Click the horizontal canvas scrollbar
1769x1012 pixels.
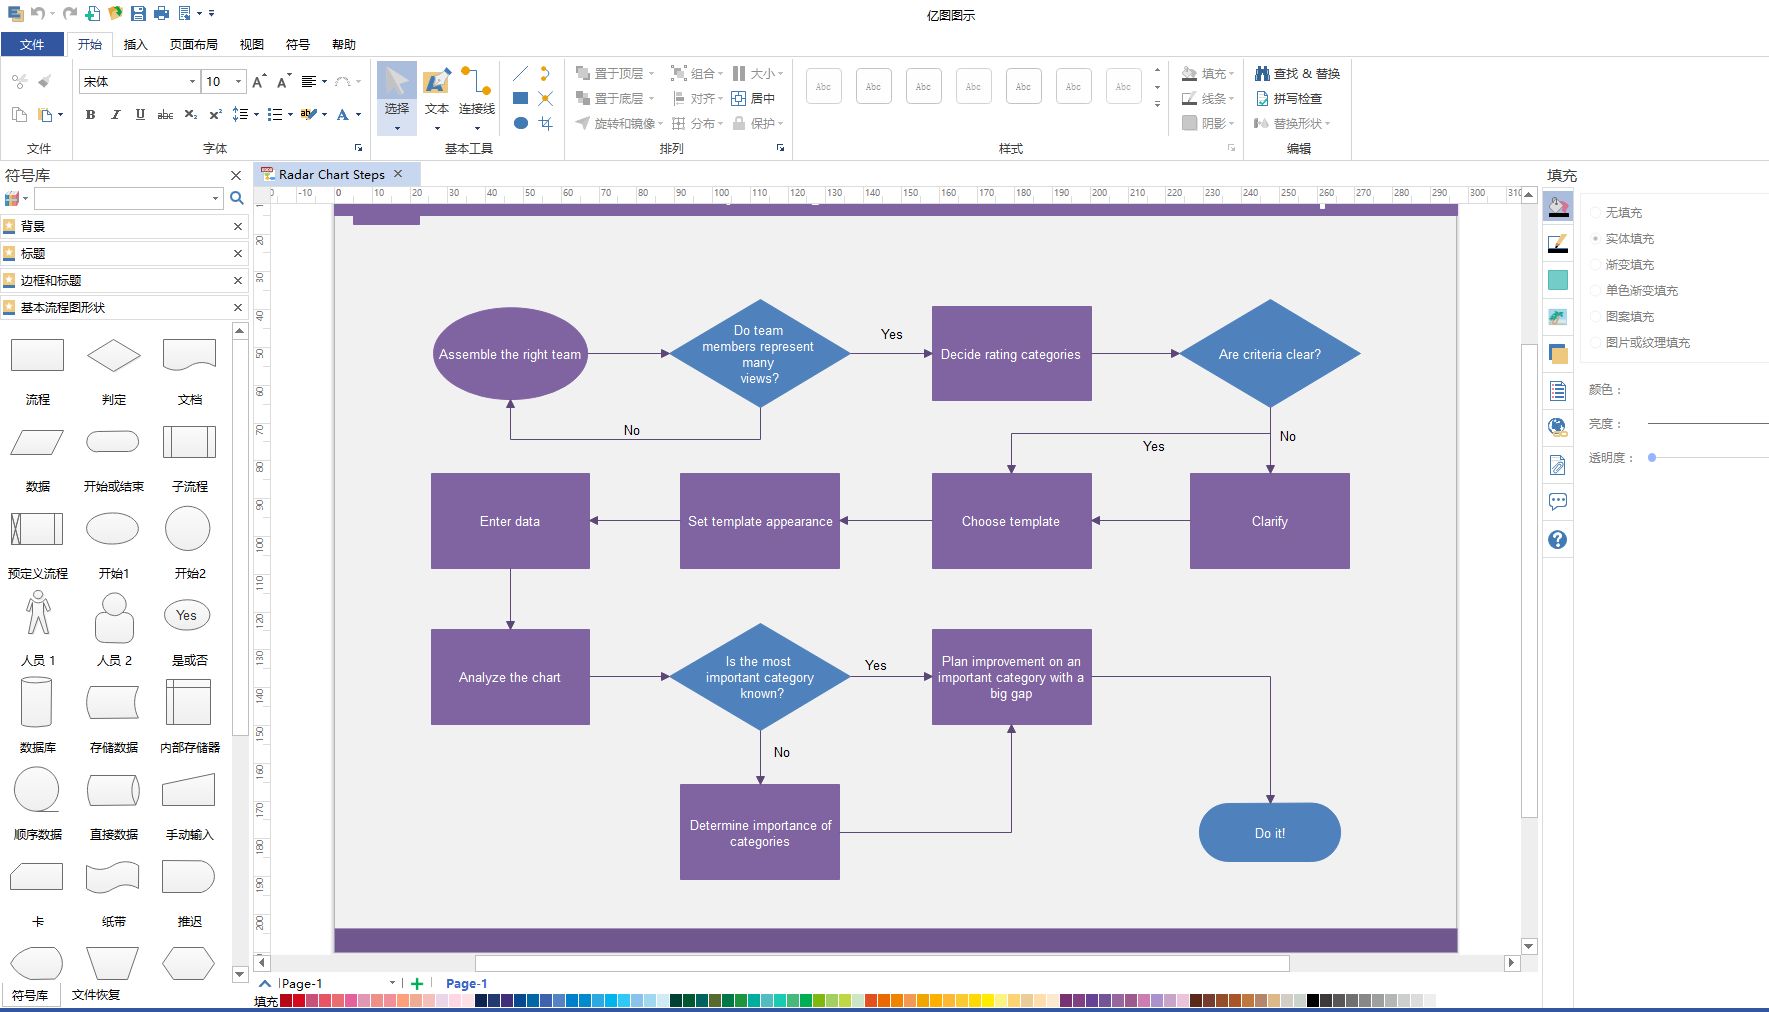coord(882,964)
